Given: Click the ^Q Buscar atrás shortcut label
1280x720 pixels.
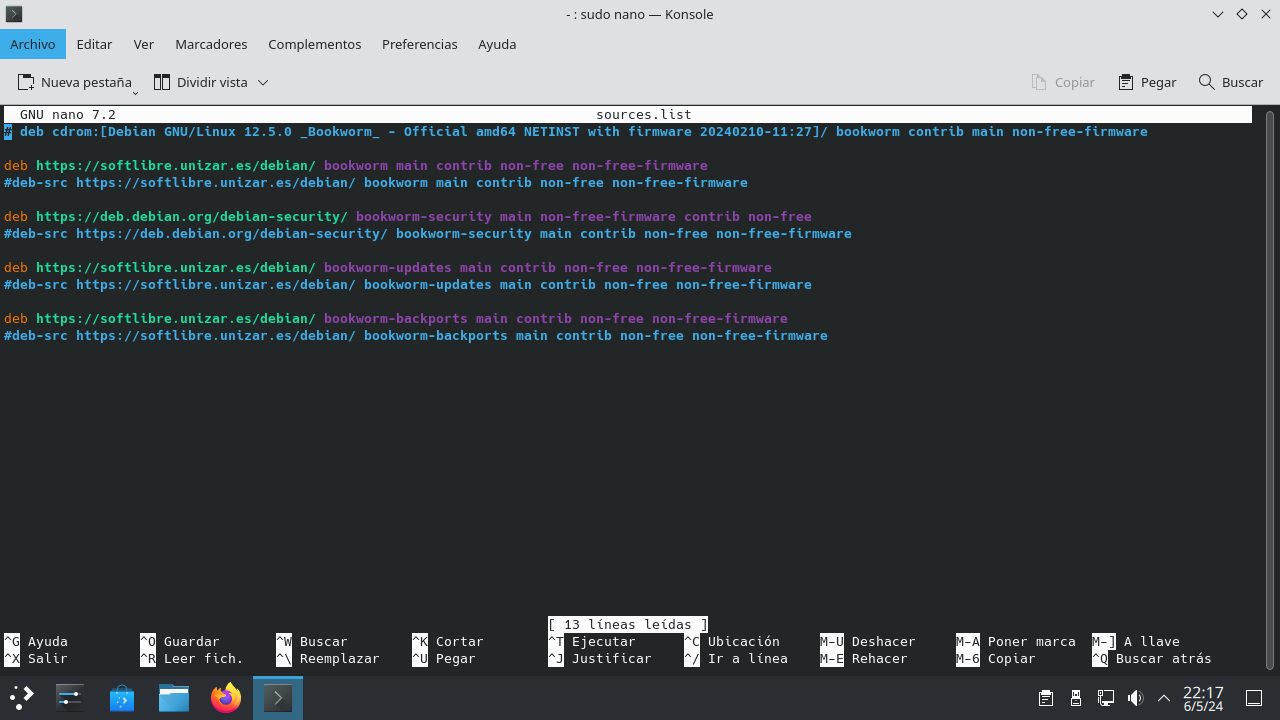Looking at the screenshot, I should 1152,659.
